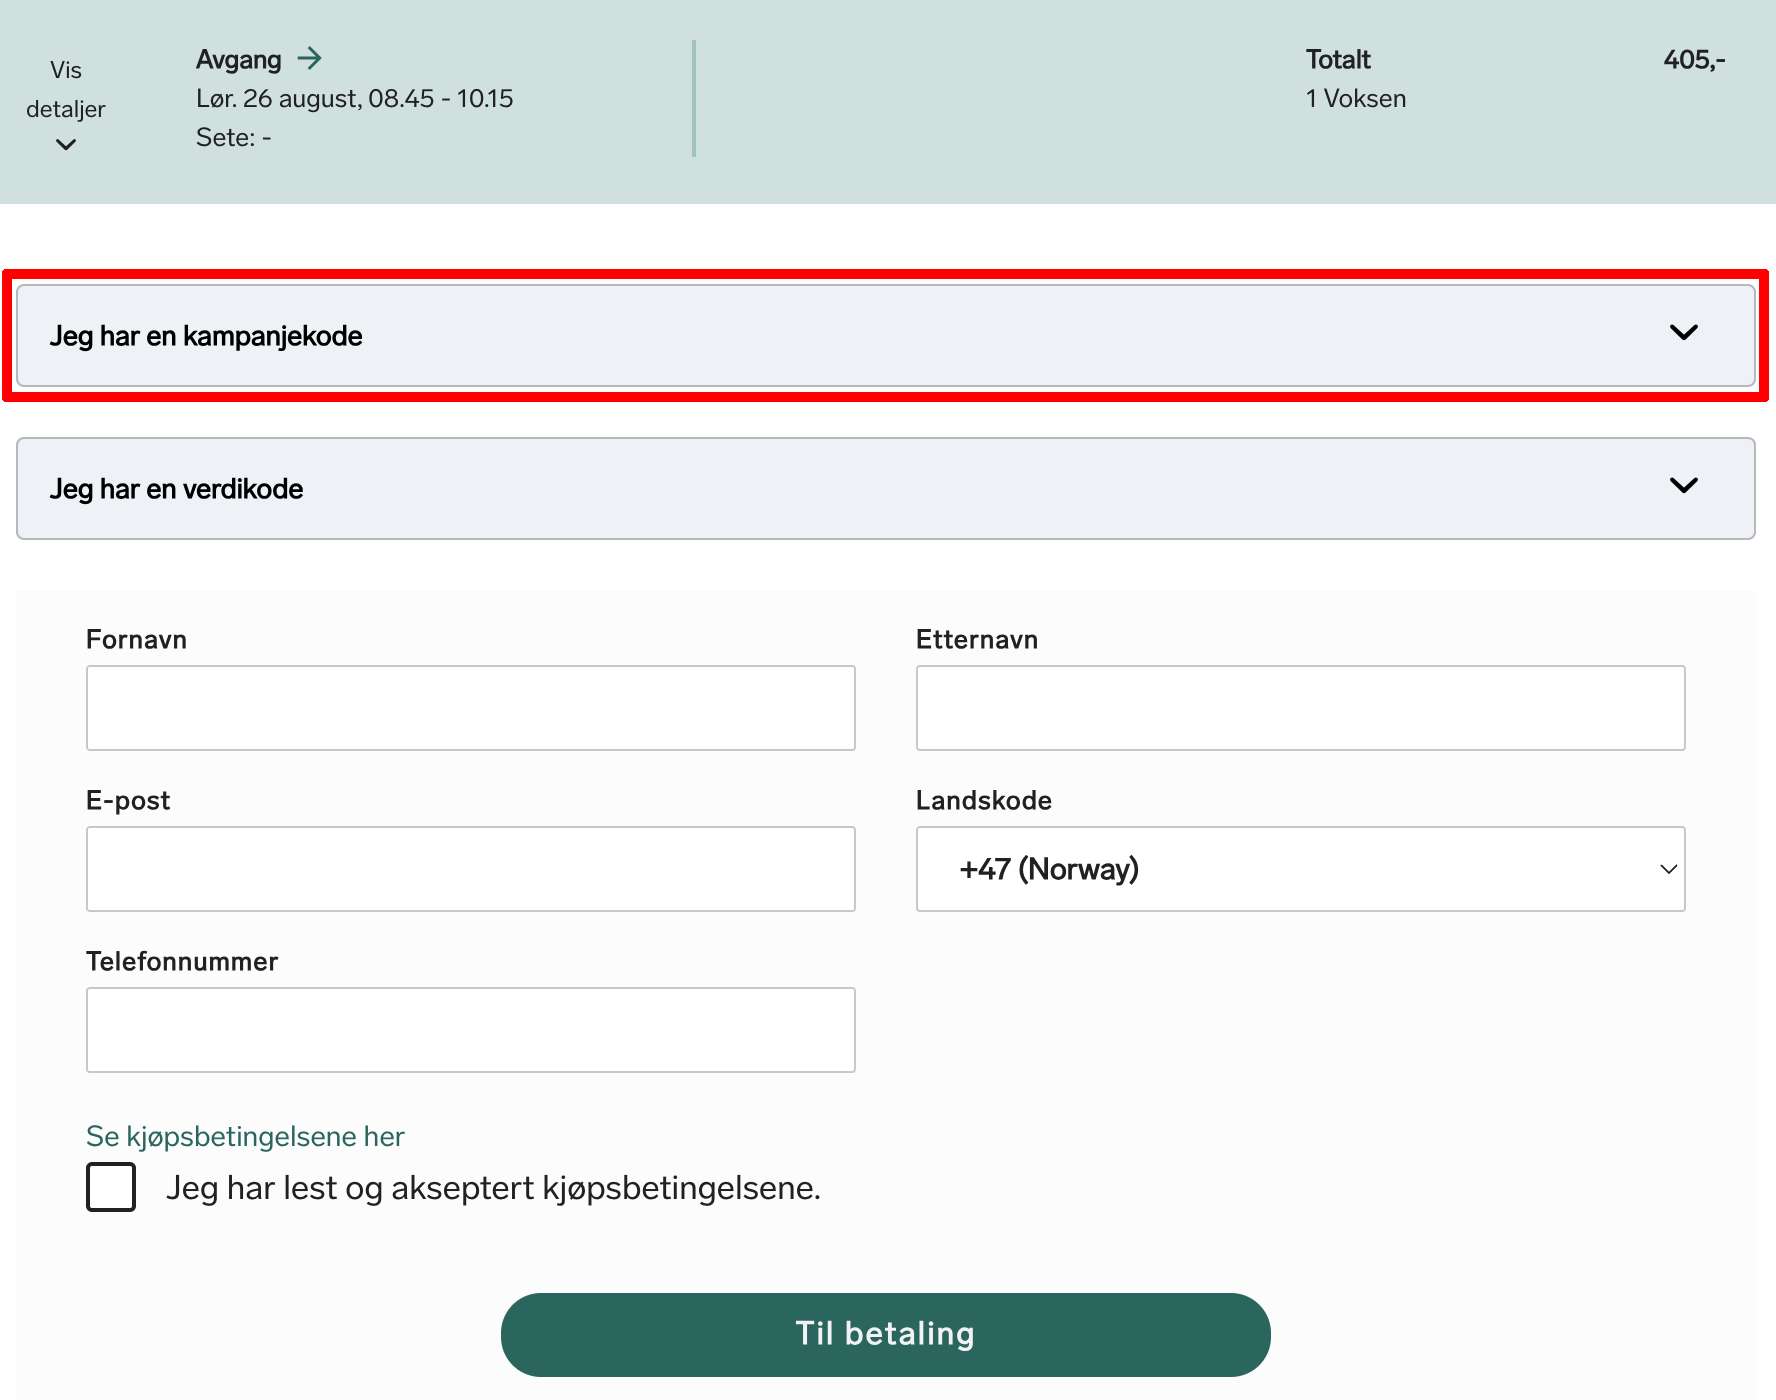Click into the Etternavn input box
This screenshot has height=1400, width=1776.
click(x=1300, y=708)
